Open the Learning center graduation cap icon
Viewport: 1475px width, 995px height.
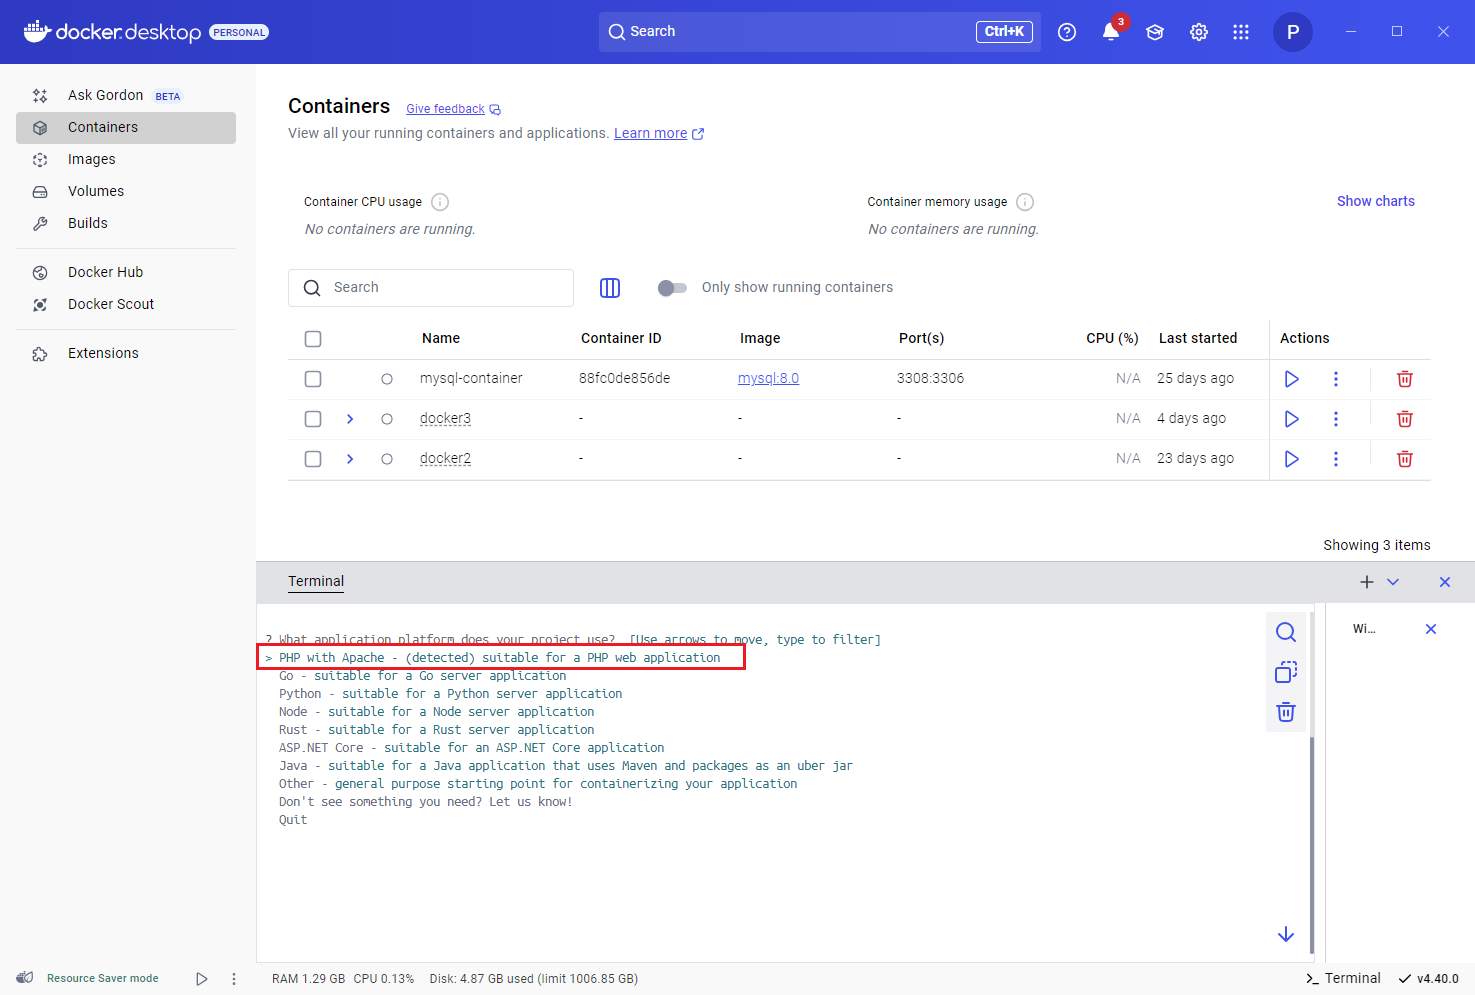[1155, 32]
